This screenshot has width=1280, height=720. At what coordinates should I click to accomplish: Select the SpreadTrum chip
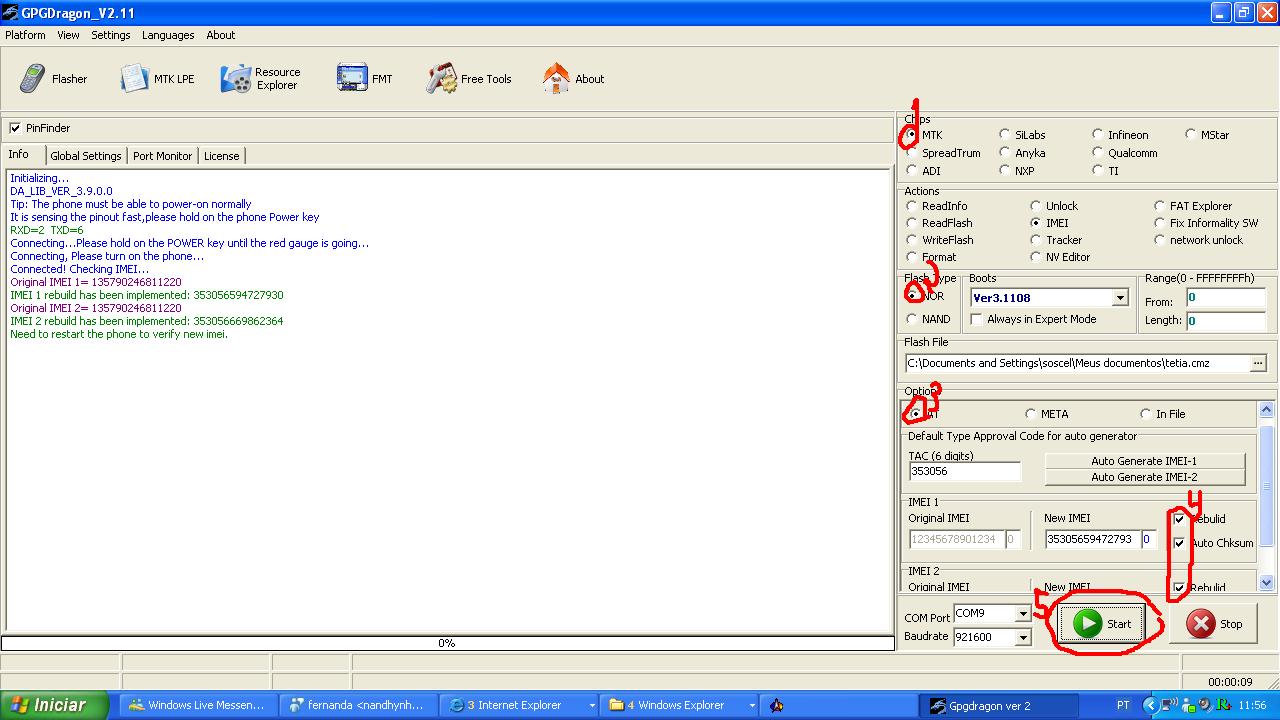[x=911, y=153]
